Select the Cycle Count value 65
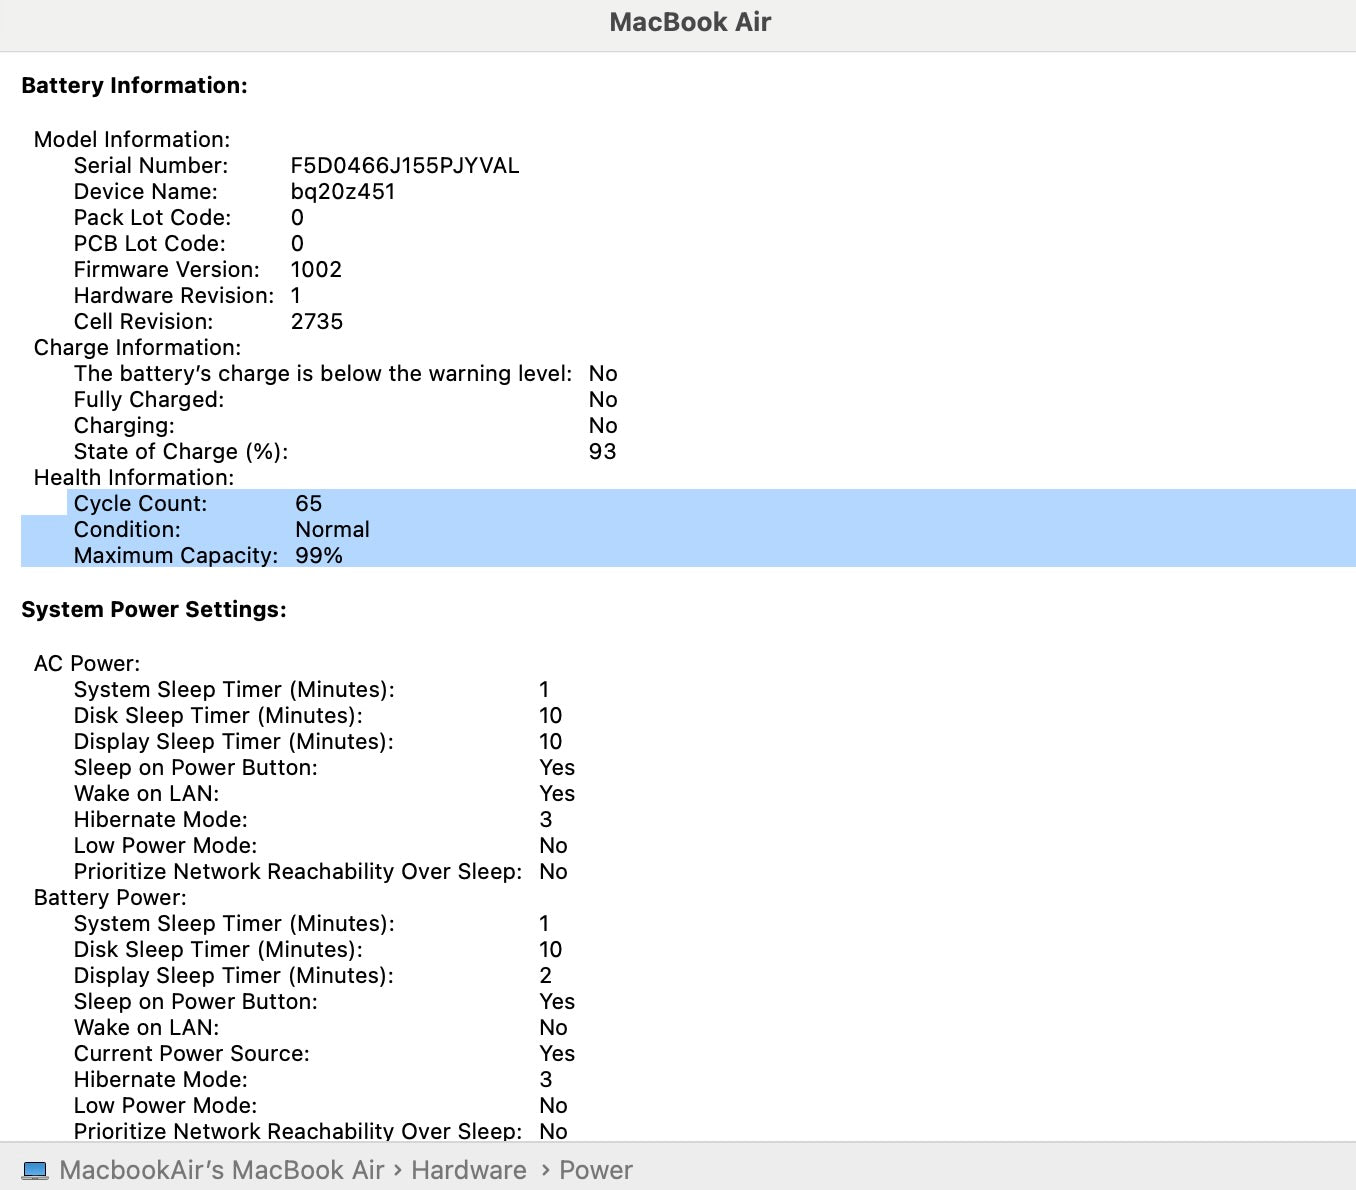The height and width of the screenshot is (1190, 1356). (x=309, y=504)
